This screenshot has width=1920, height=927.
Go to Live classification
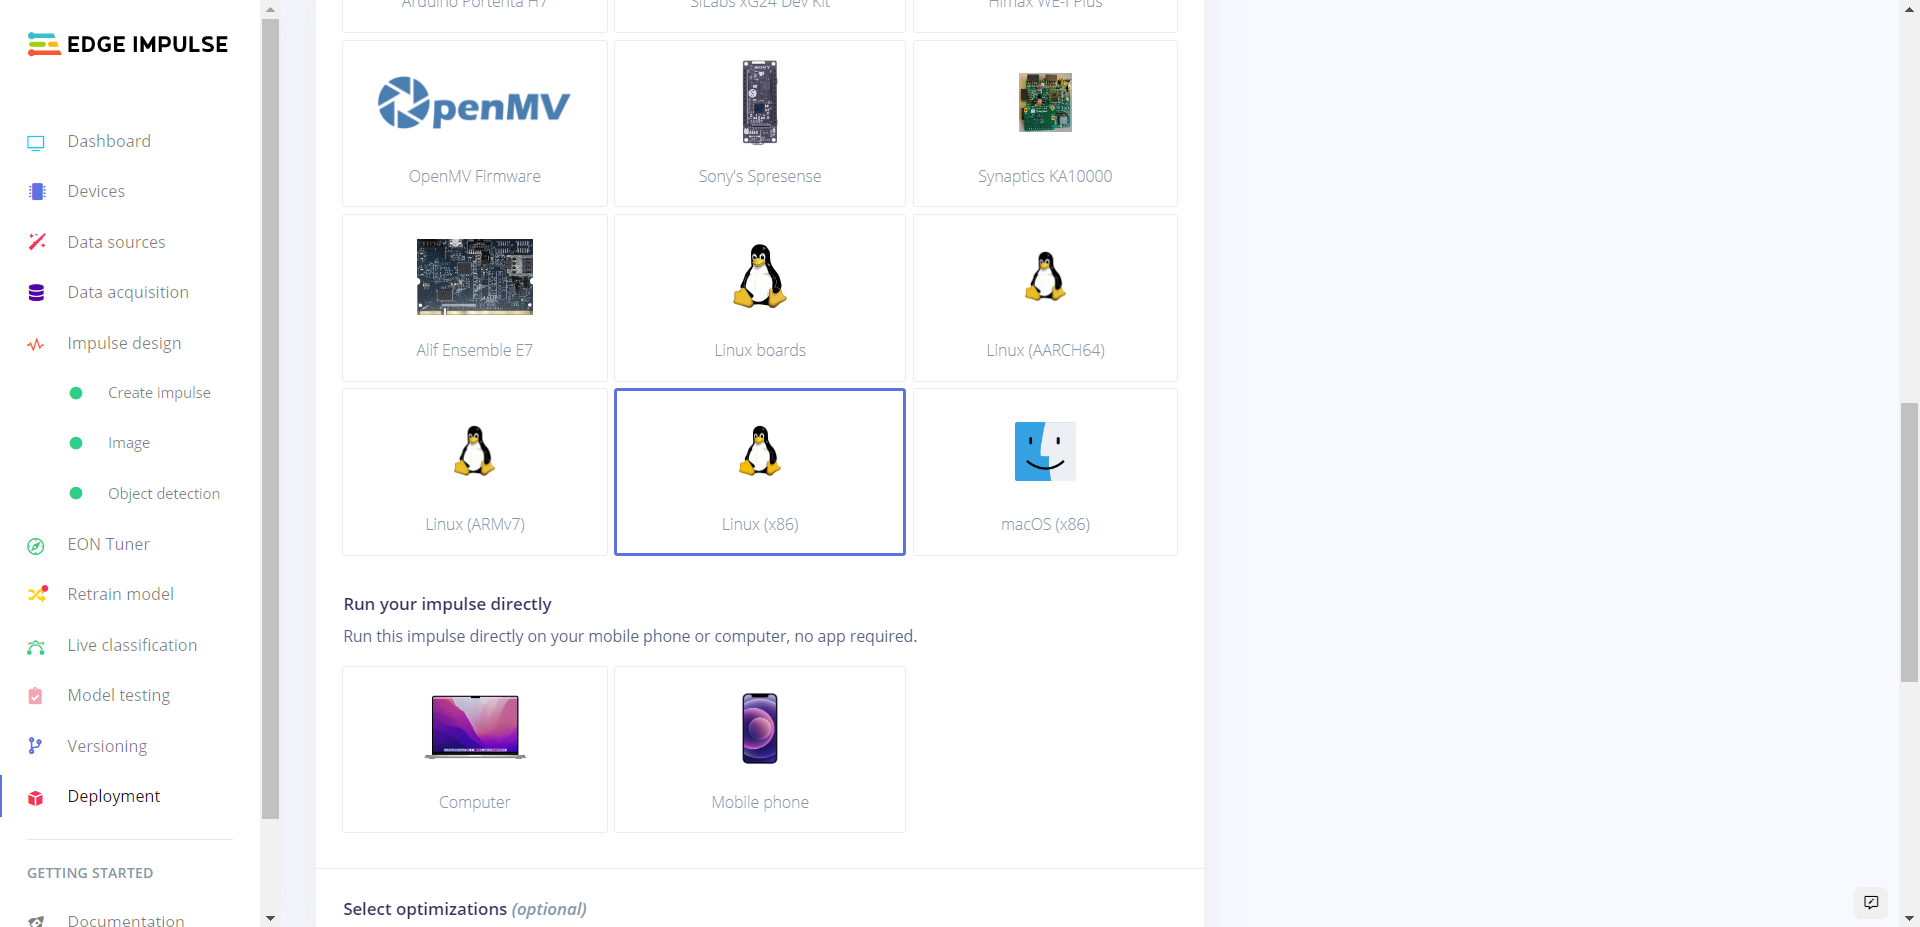132,645
